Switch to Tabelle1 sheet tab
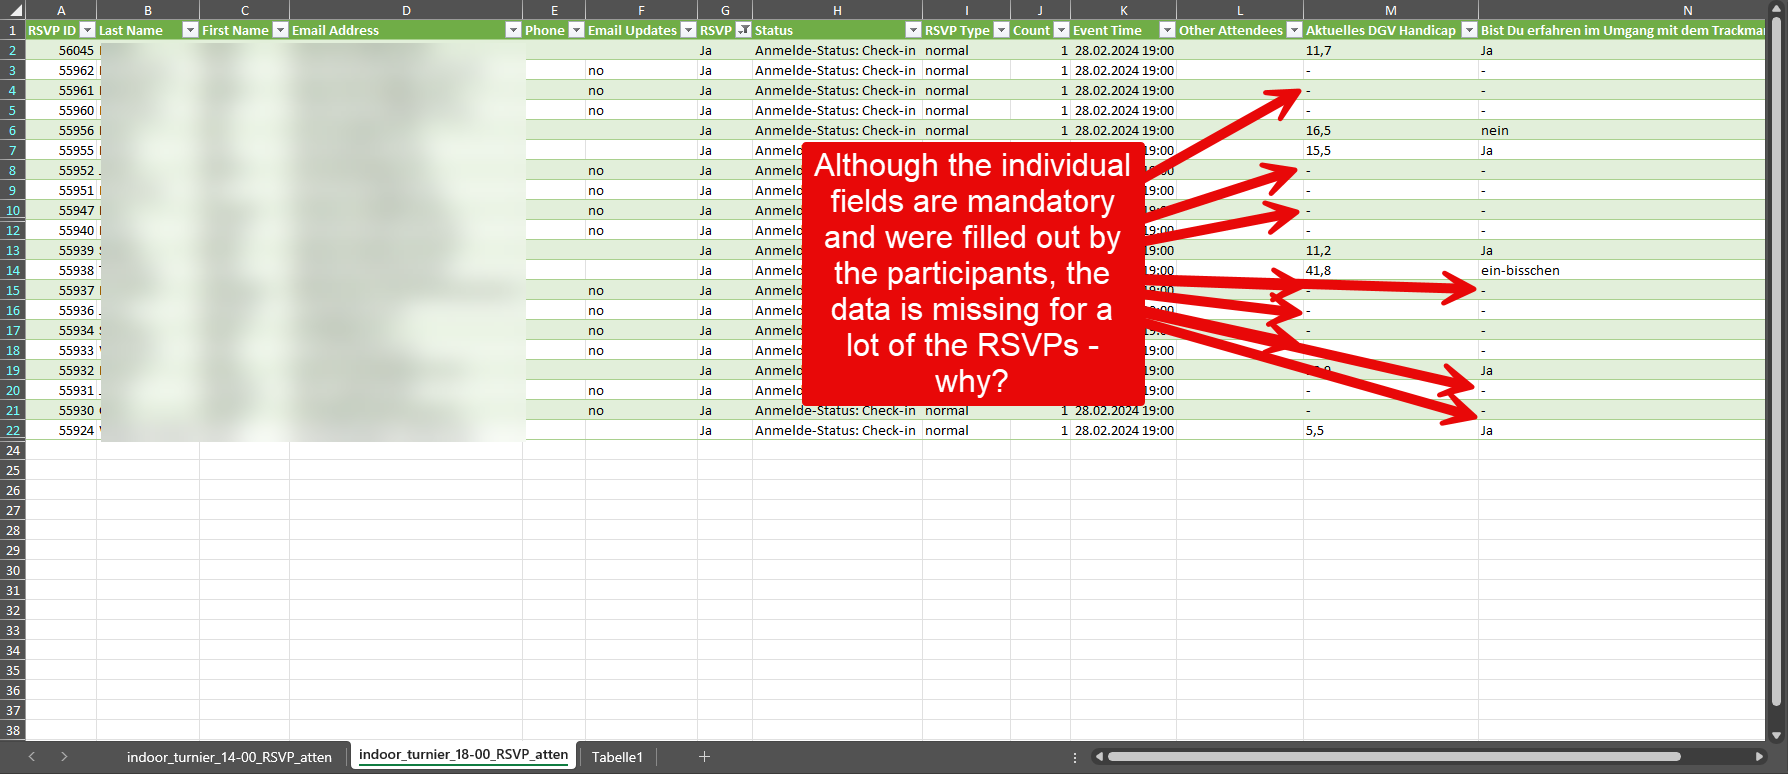Viewport: 1788px width, 774px height. pyautogui.click(x=617, y=757)
